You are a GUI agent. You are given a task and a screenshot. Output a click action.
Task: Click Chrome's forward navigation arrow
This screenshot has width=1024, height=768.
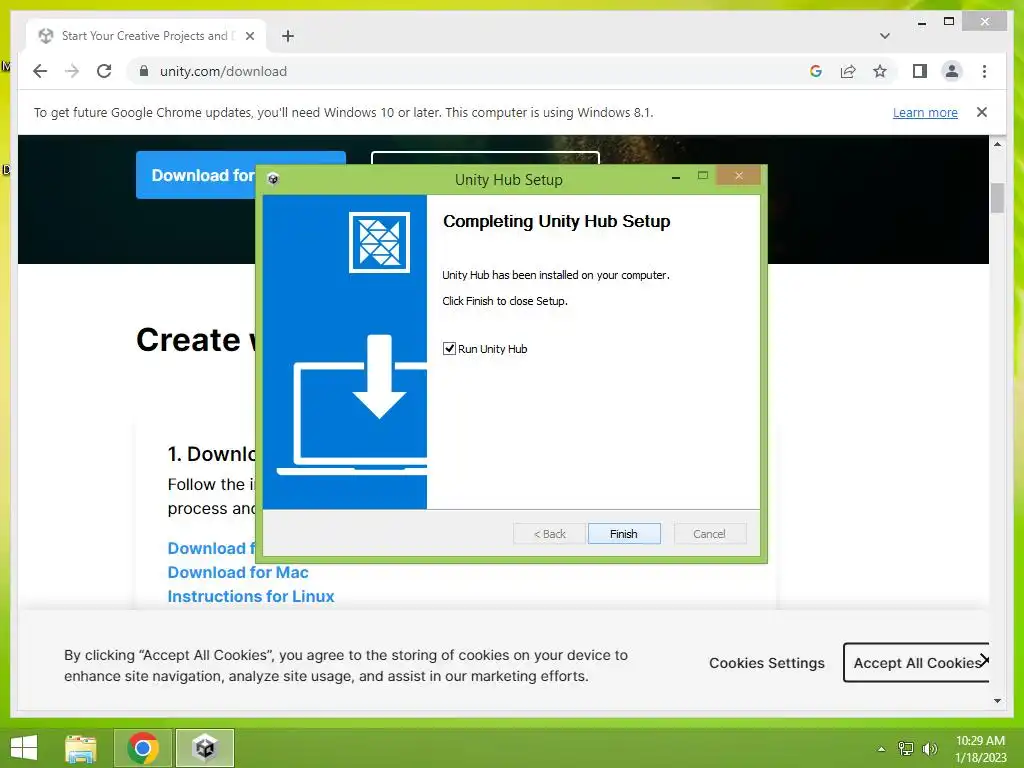point(72,71)
